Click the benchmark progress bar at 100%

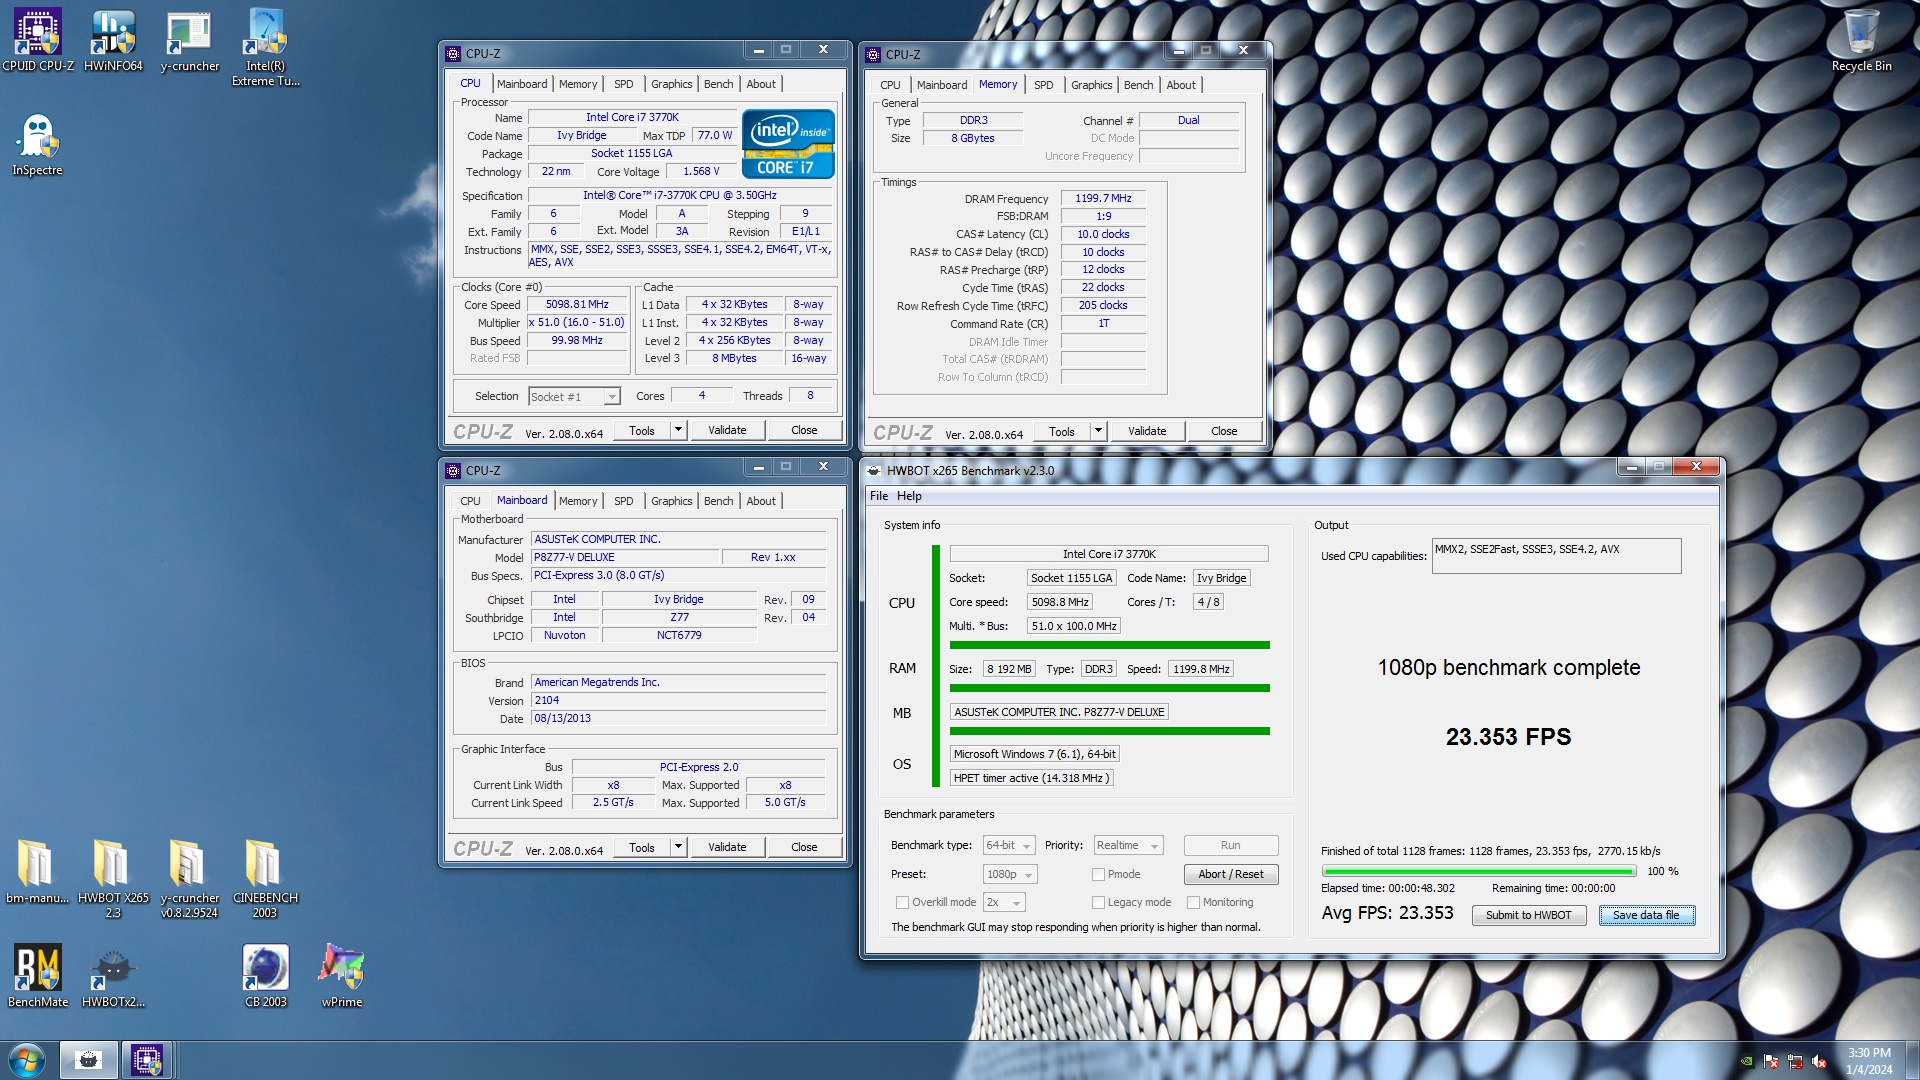click(1478, 871)
